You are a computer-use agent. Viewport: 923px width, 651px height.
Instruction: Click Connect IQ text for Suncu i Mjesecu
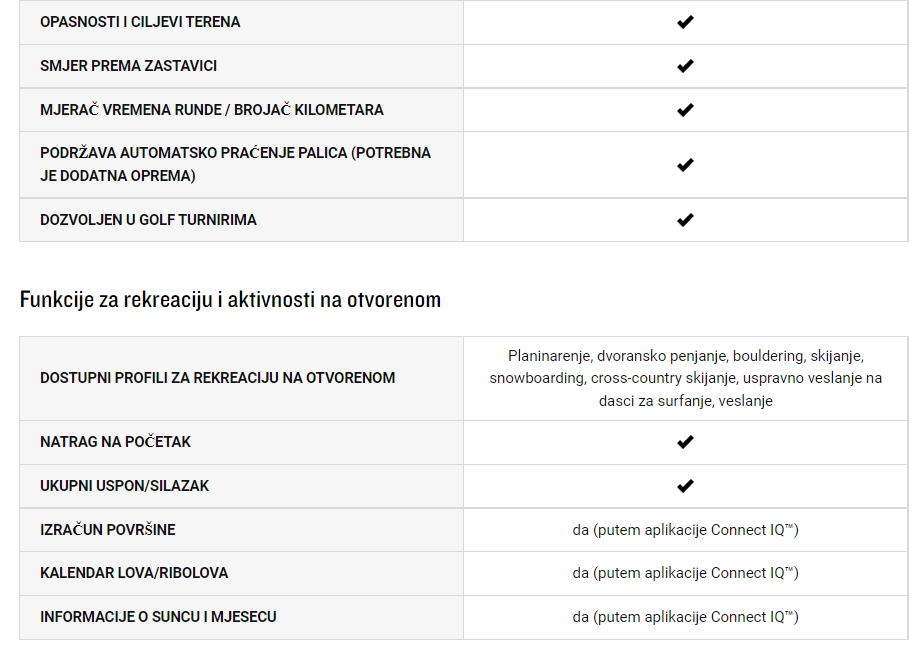tap(686, 617)
